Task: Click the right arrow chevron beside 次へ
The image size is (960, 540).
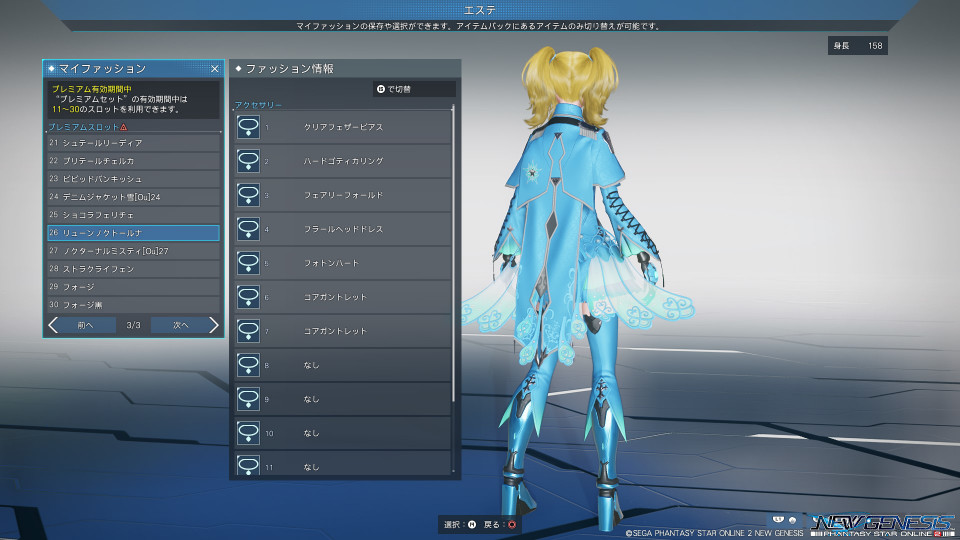Action: click(213, 325)
